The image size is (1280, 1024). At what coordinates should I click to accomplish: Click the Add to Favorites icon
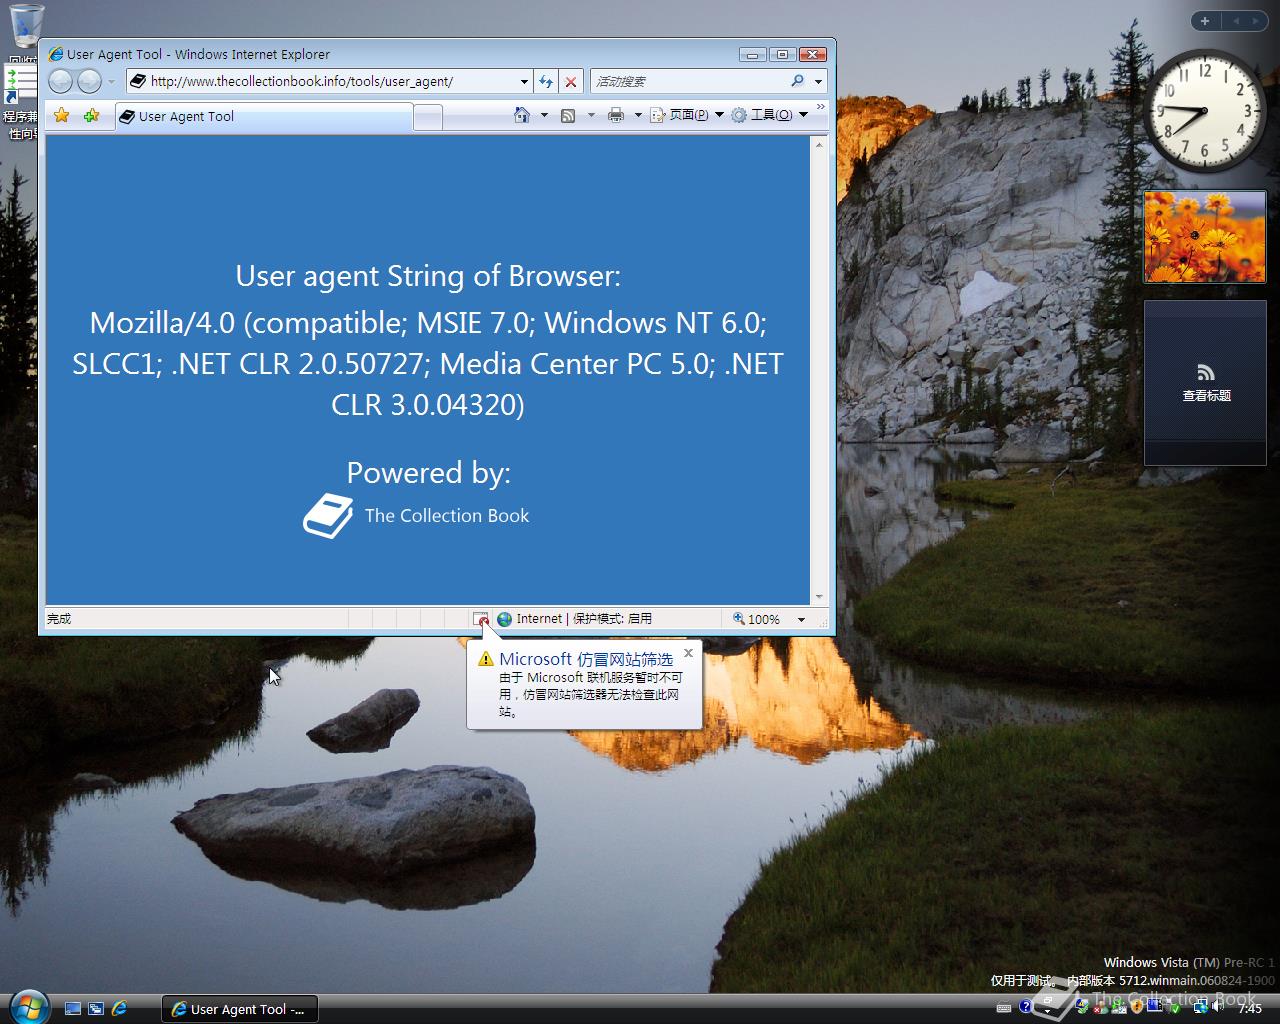(x=91, y=116)
